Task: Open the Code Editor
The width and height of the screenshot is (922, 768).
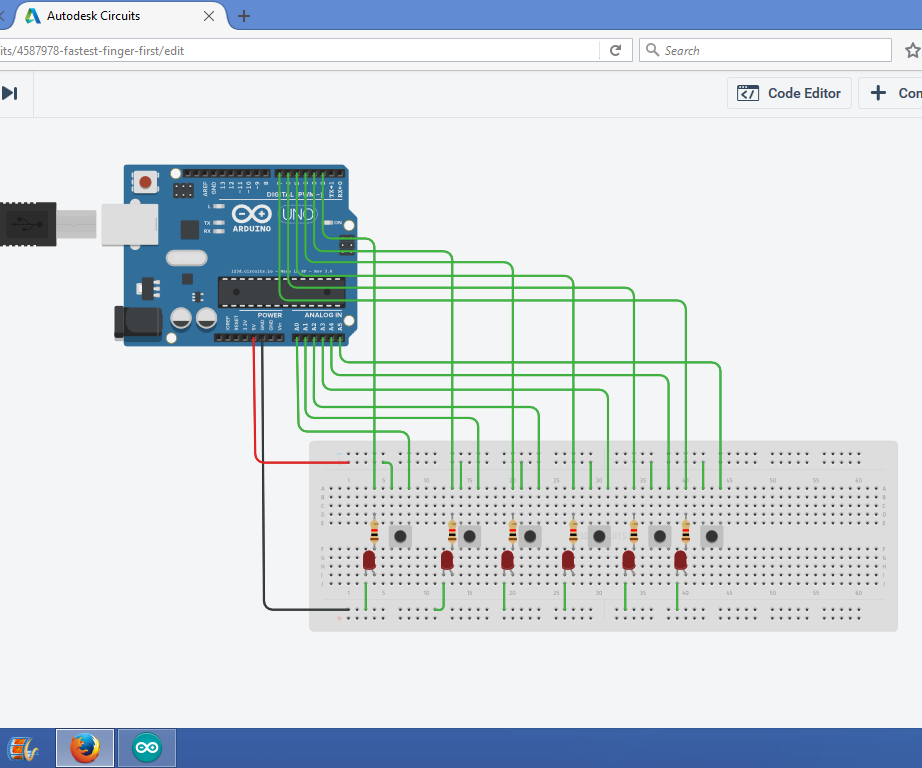Action: [x=789, y=92]
